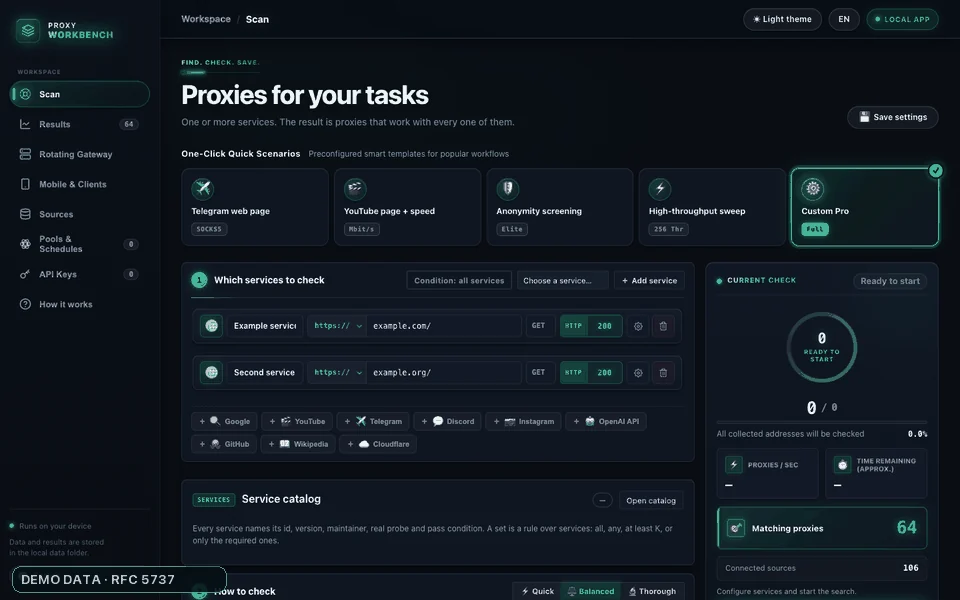
Task: Open the EN language selector
Action: [844, 19]
